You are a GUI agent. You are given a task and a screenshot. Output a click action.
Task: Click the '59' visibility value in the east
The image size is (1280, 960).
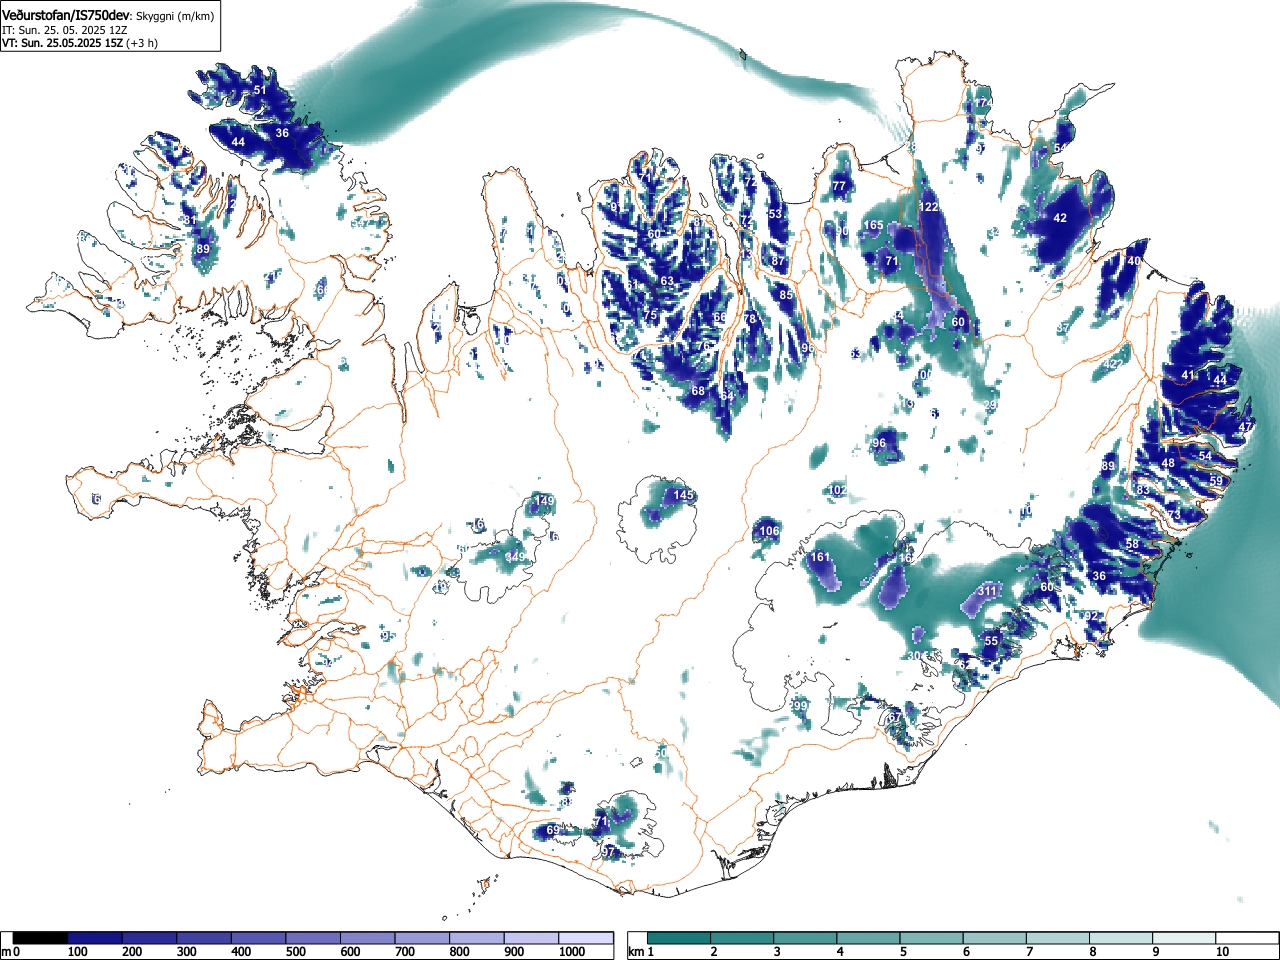(1216, 481)
